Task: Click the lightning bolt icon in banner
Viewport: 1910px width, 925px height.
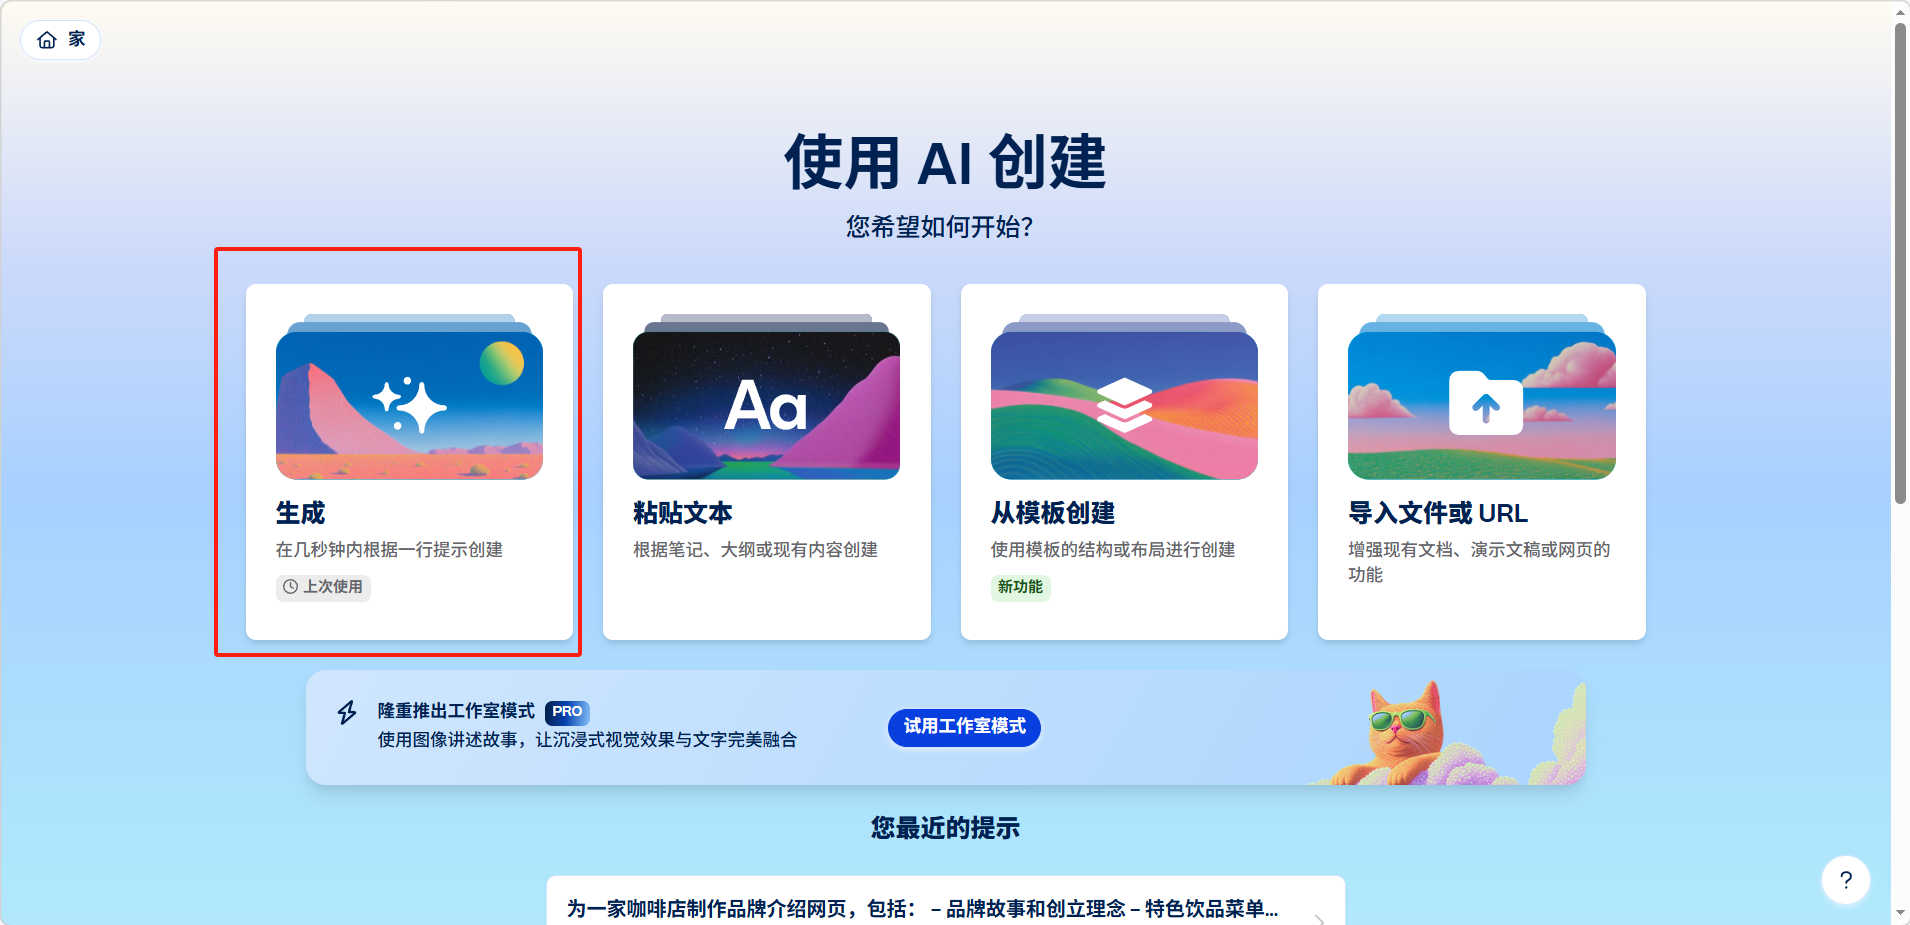Action: 347,712
